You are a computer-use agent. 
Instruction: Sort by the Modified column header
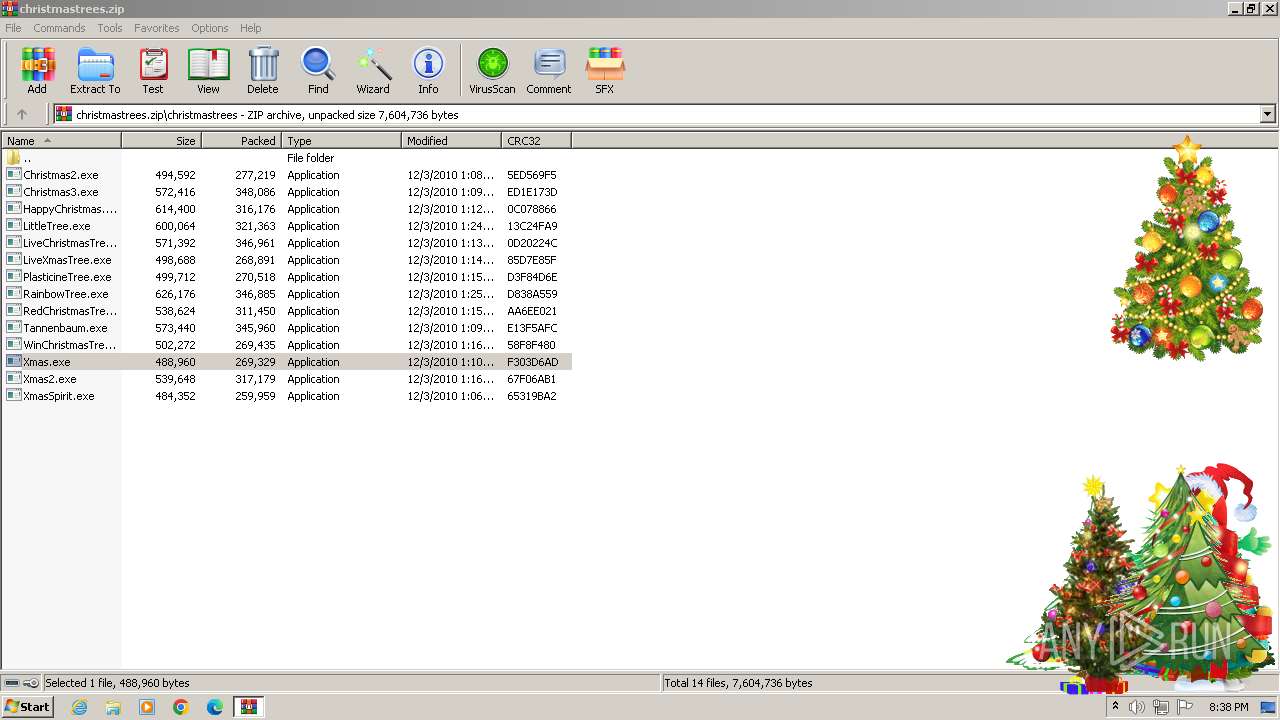(451, 141)
